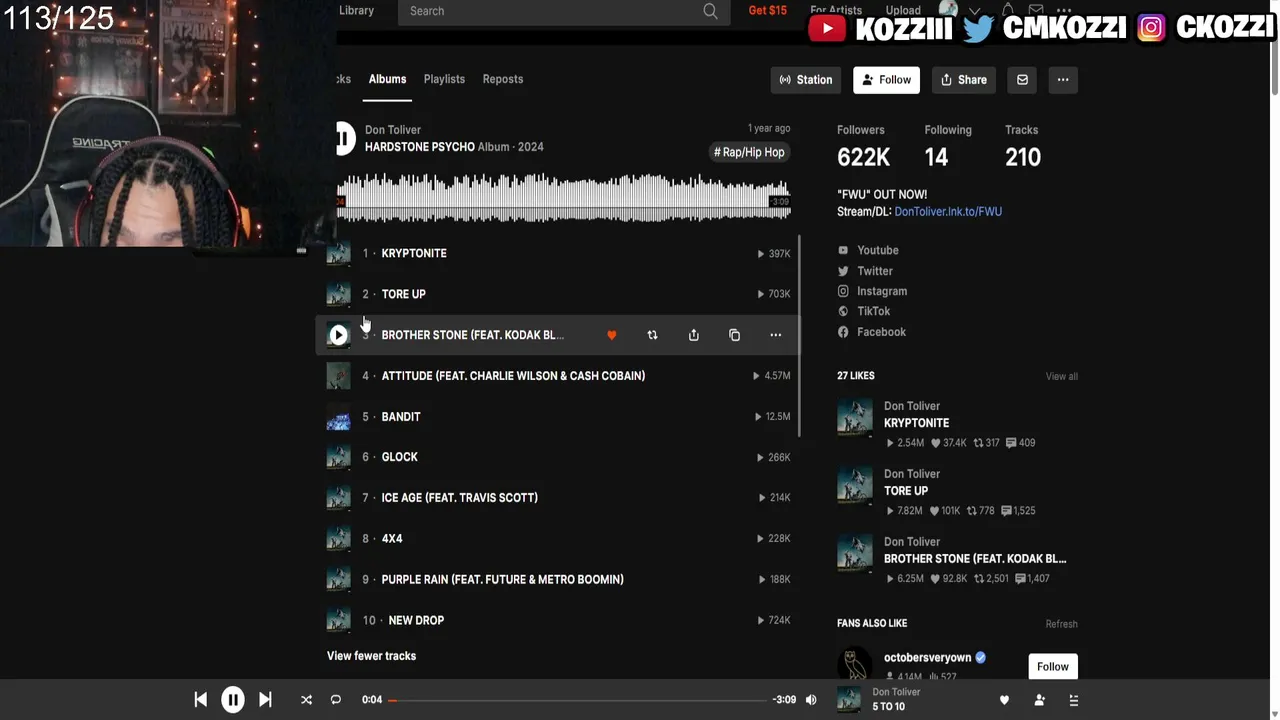Select the 4X4 track row
The height and width of the screenshot is (720, 1280).
558,538
